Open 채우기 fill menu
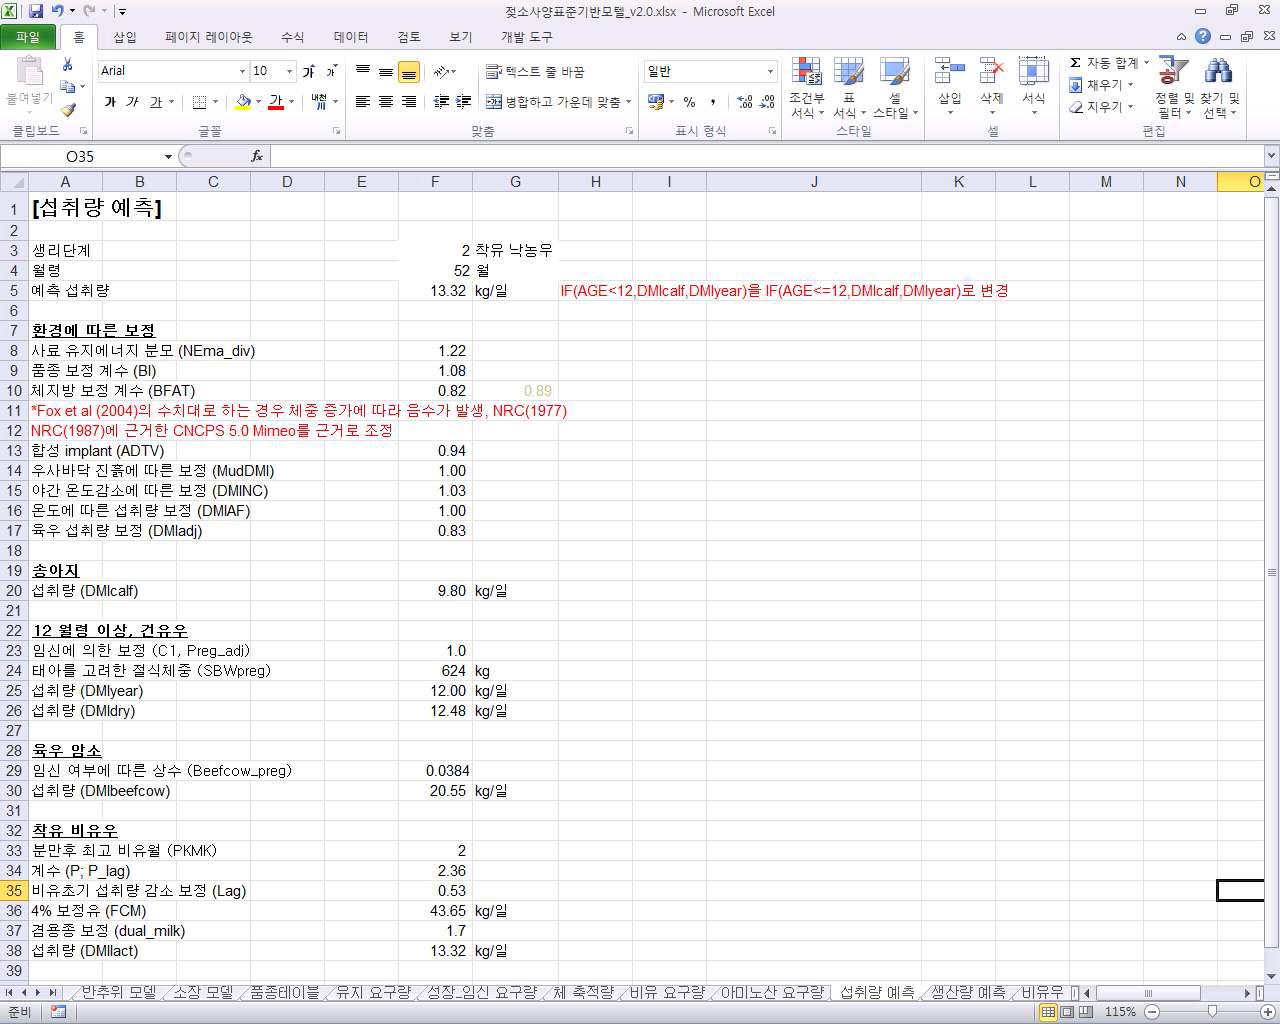Viewport: 1280px width, 1024px height. coord(1101,85)
